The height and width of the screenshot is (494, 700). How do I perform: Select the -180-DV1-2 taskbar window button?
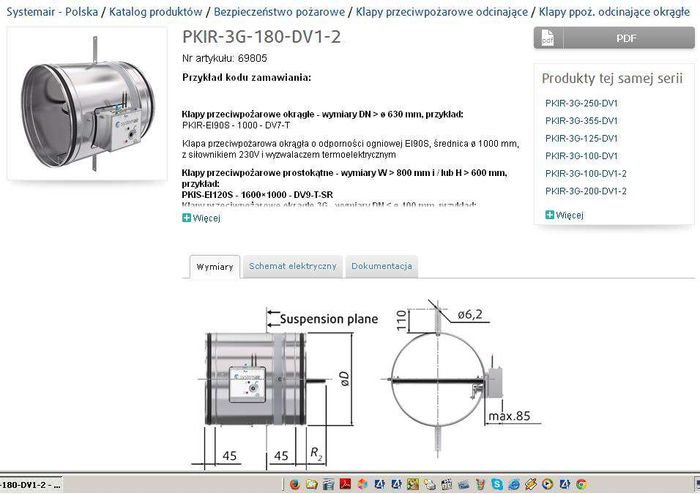pos(30,485)
